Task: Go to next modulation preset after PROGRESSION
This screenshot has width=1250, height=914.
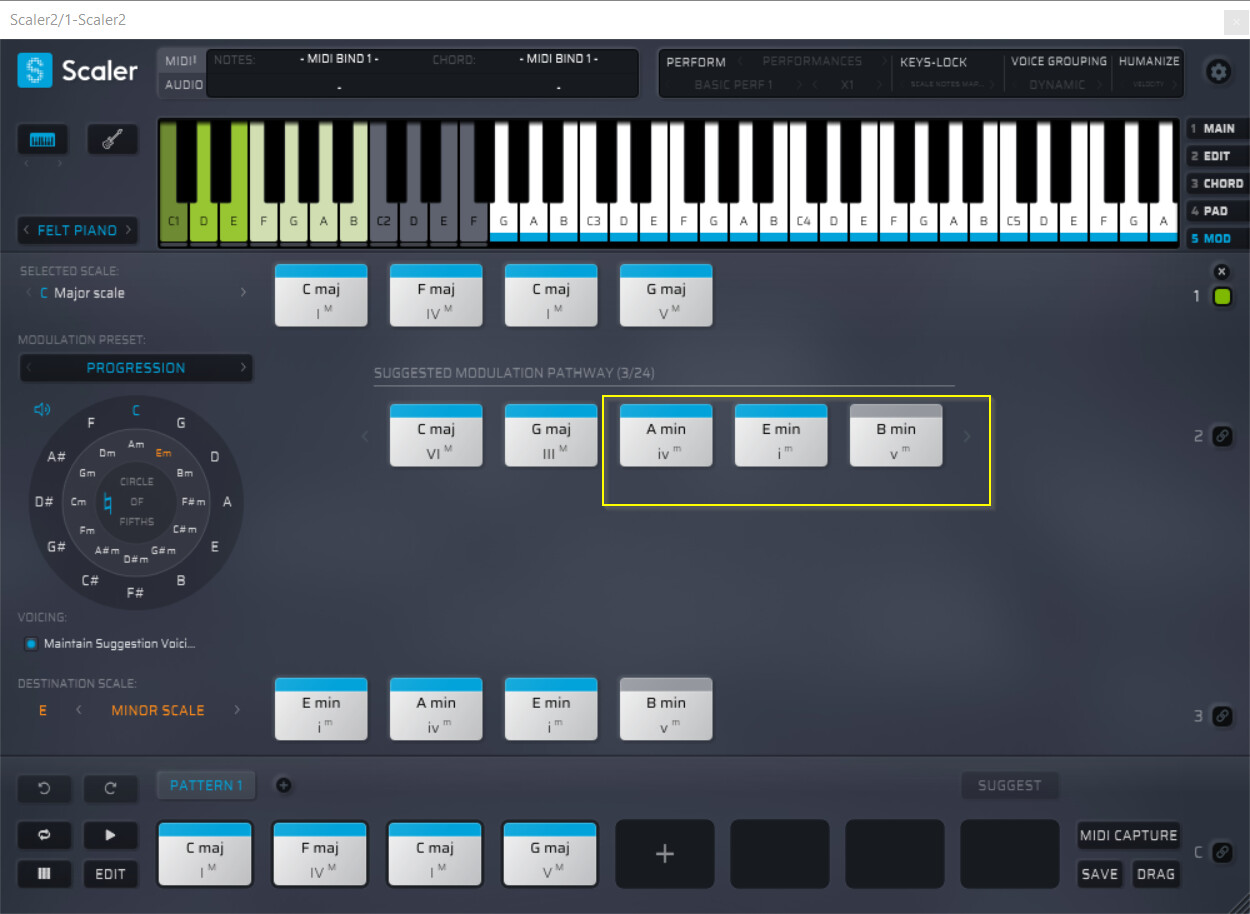Action: click(x=242, y=368)
